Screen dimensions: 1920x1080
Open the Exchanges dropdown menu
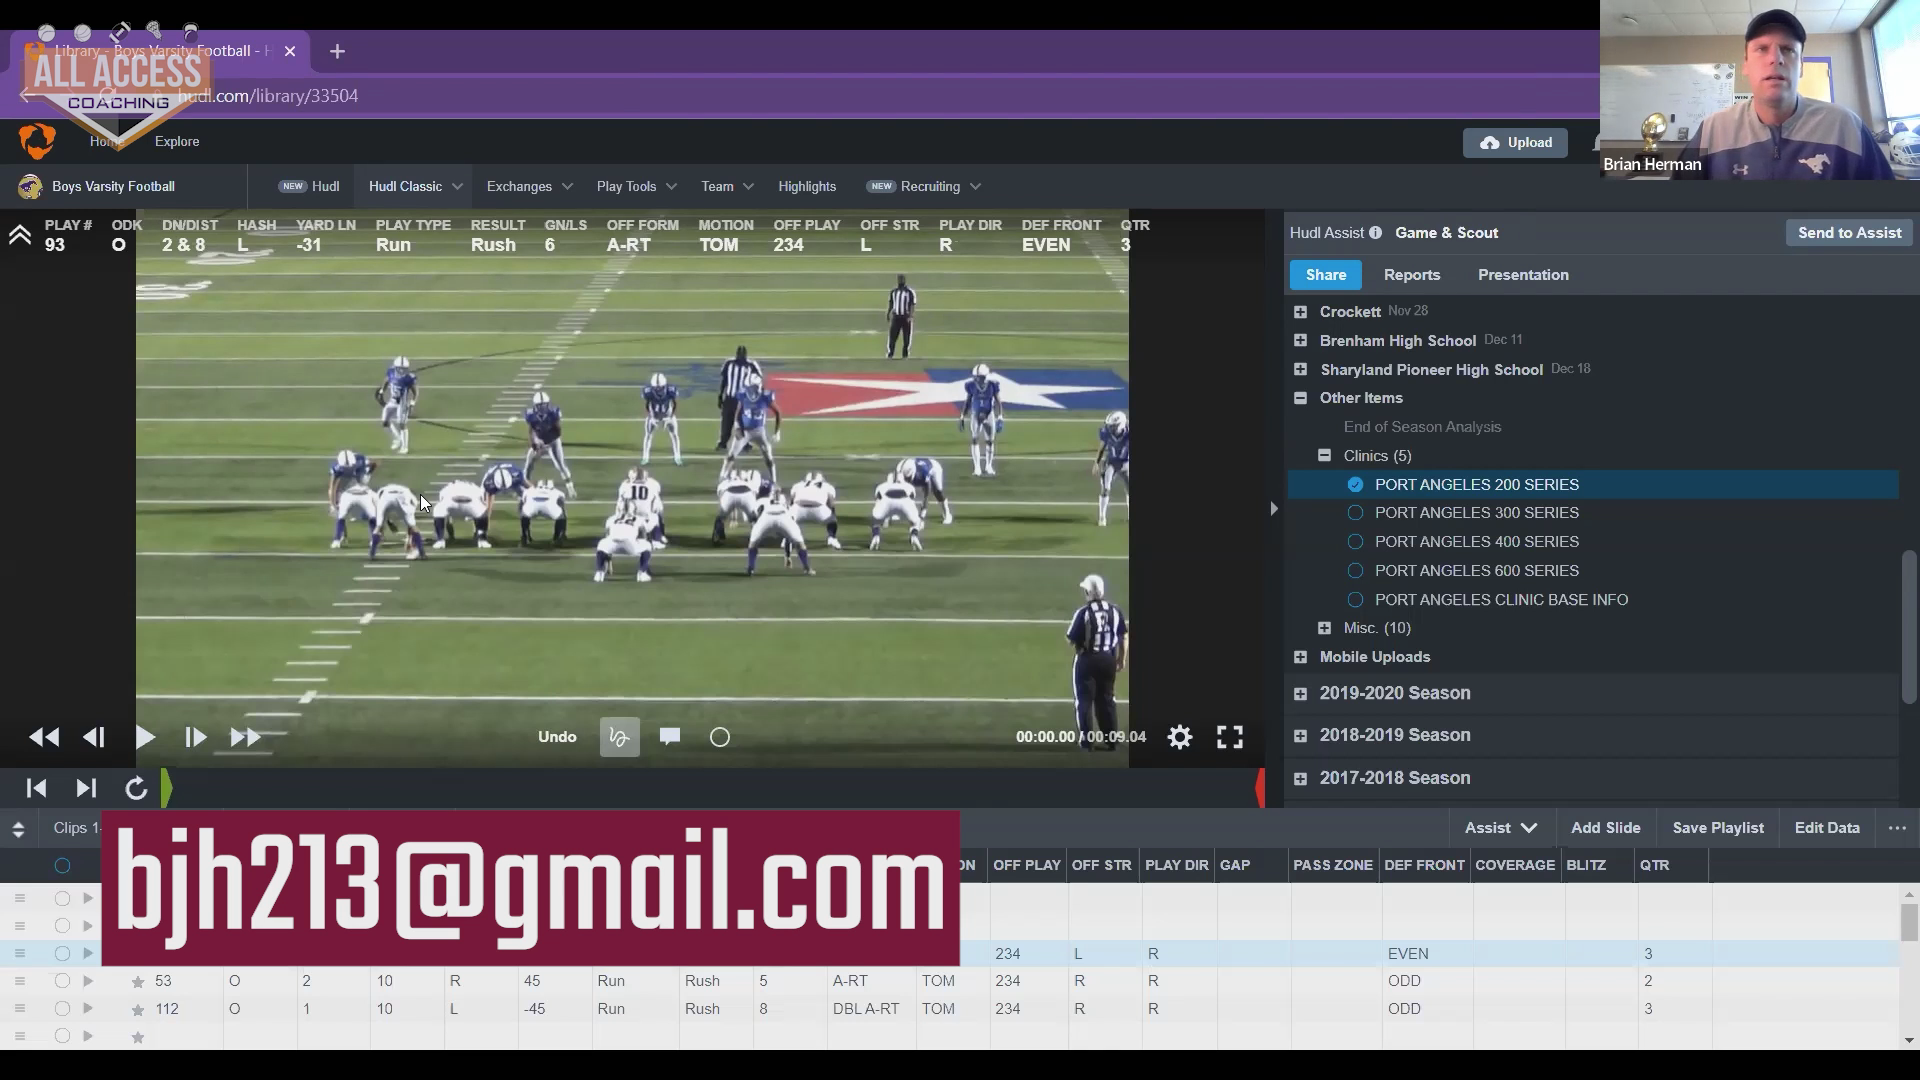point(529,187)
